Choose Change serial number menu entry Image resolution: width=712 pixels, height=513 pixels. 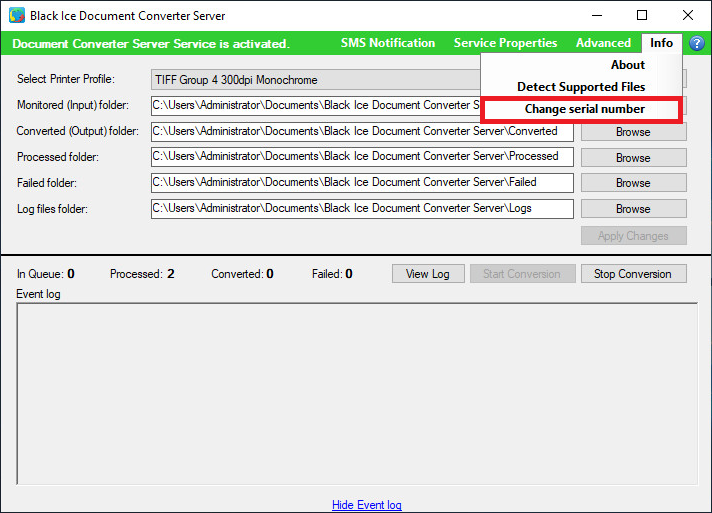[581, 109]
